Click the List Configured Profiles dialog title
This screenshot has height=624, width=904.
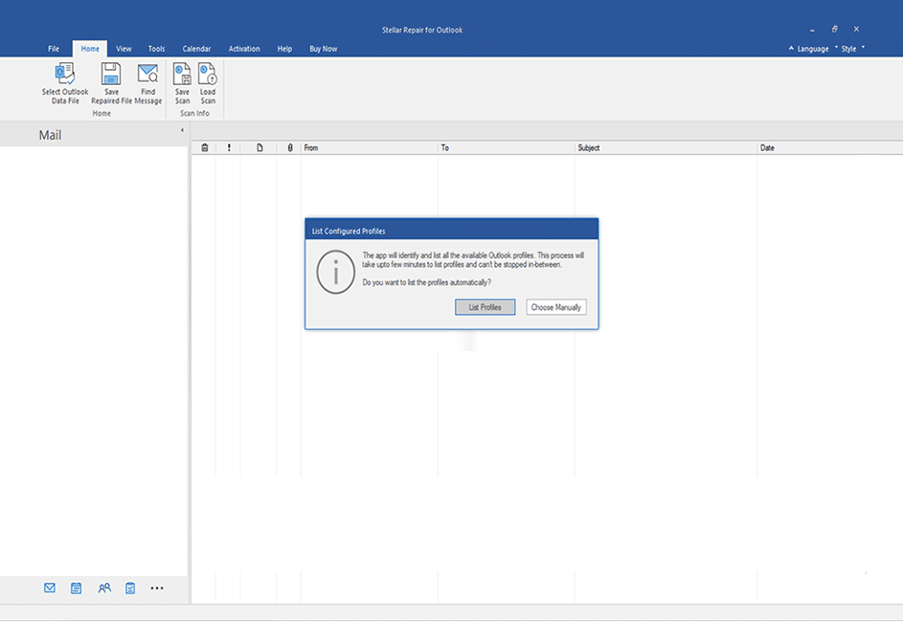(348, 231)
